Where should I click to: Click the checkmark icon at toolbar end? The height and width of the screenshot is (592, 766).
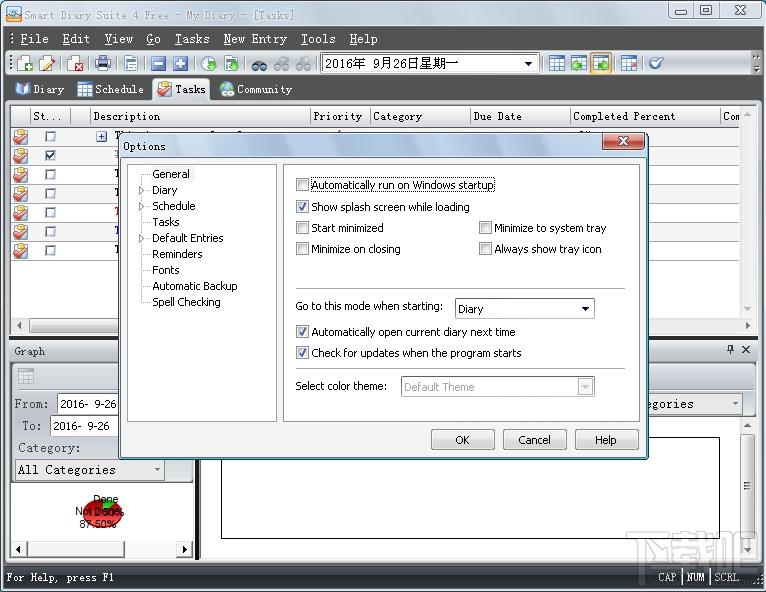656,63
